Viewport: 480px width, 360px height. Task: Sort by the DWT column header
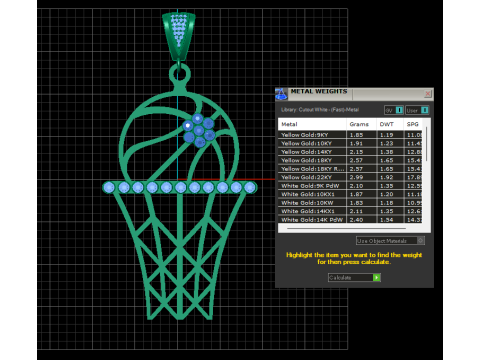pyautogui.click(x=390, y=124)
